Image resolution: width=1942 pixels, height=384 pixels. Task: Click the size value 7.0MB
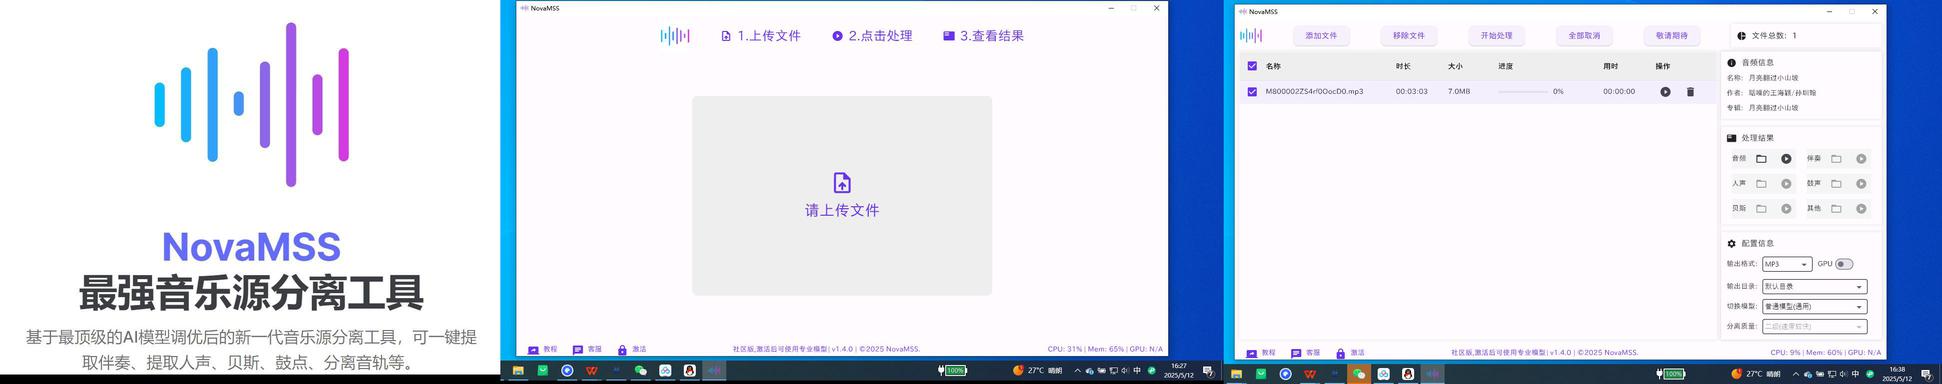(1459, 92)
